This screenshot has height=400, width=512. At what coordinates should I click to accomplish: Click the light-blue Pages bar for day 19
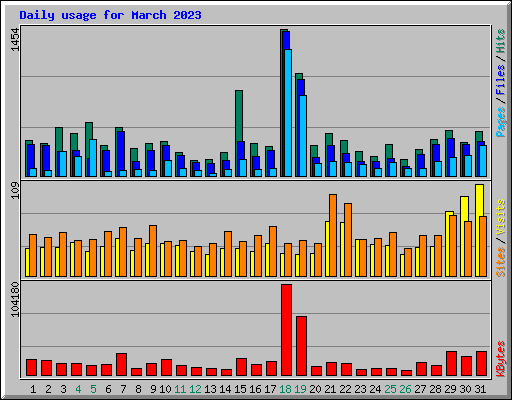303,136
